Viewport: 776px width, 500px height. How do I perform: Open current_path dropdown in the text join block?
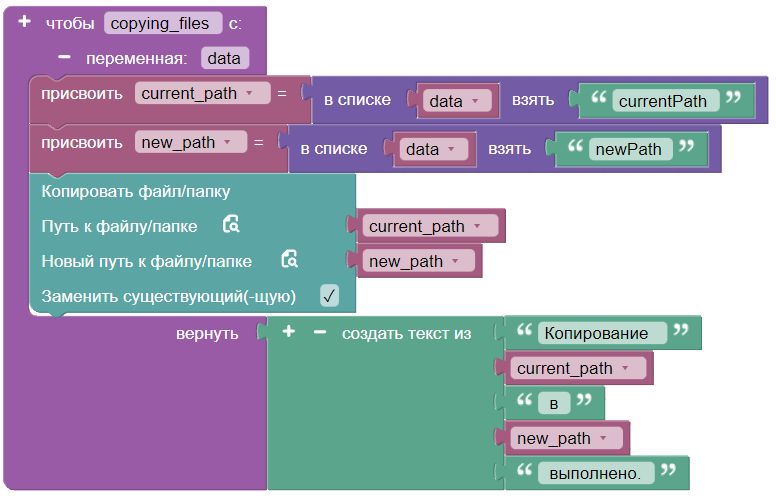click(579, 368)
